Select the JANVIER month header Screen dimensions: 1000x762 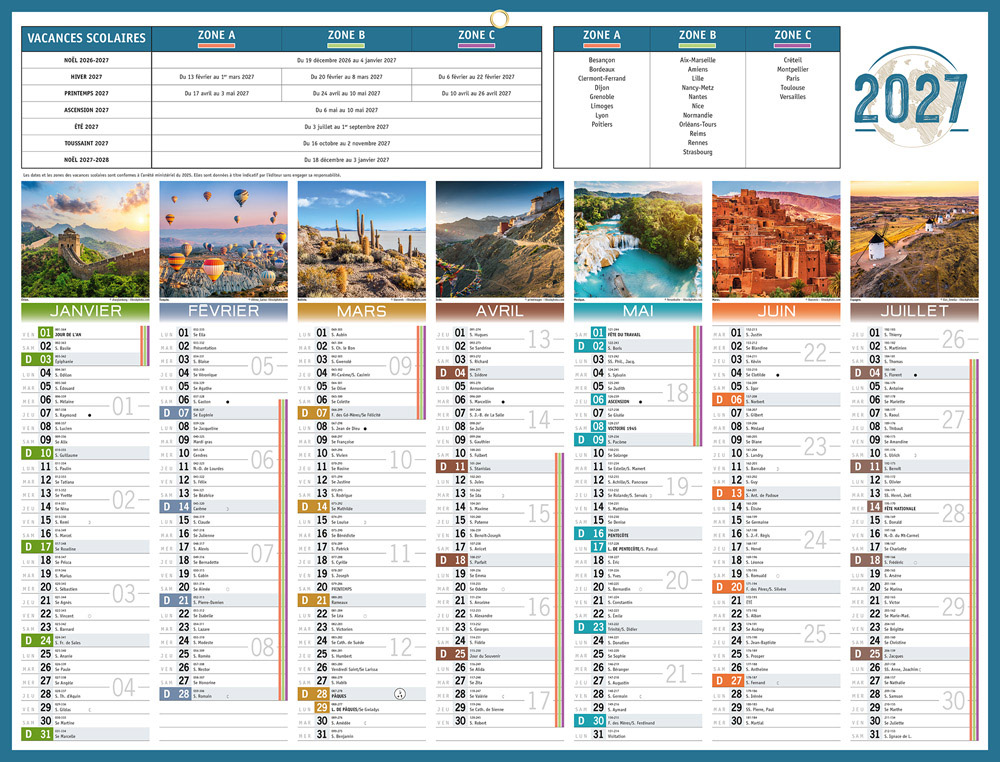pyautogui.click(x=85, y=311)
